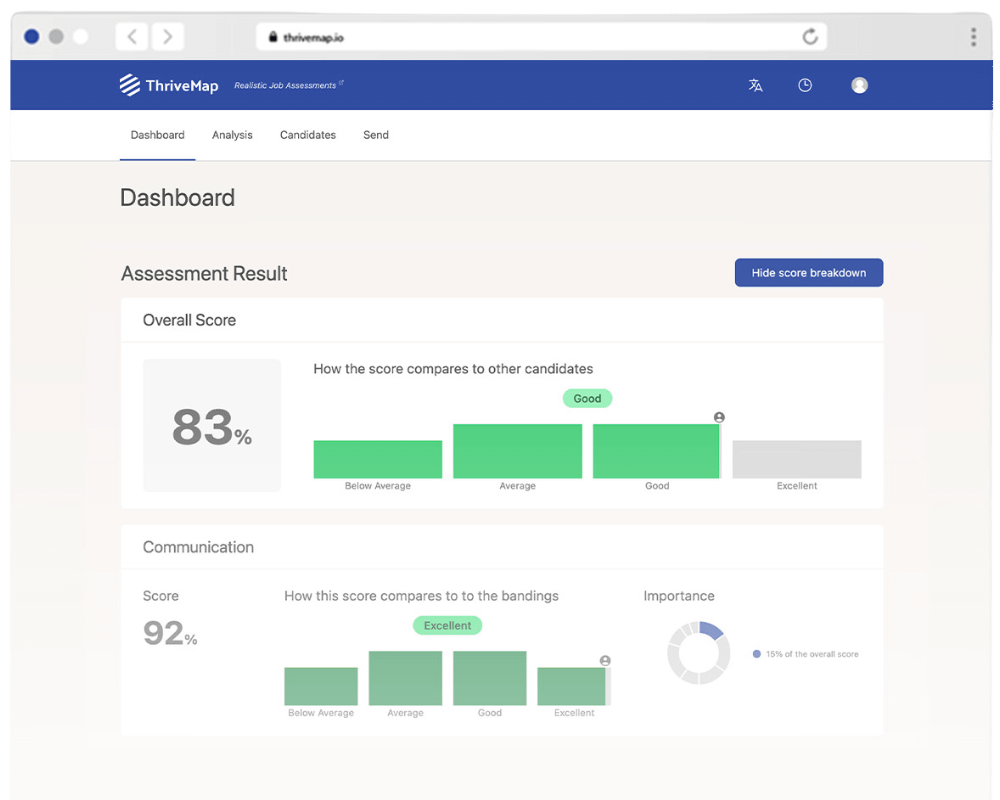Click the 83% overall score box
This screenshot has height=800, width=1000.
coord(212,426)
